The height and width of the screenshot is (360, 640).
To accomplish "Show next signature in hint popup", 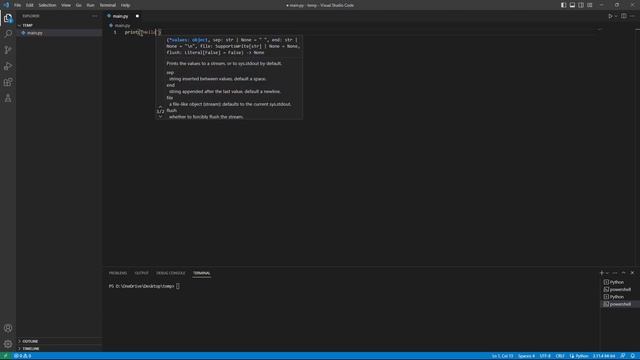I will (x=160, y=116).
